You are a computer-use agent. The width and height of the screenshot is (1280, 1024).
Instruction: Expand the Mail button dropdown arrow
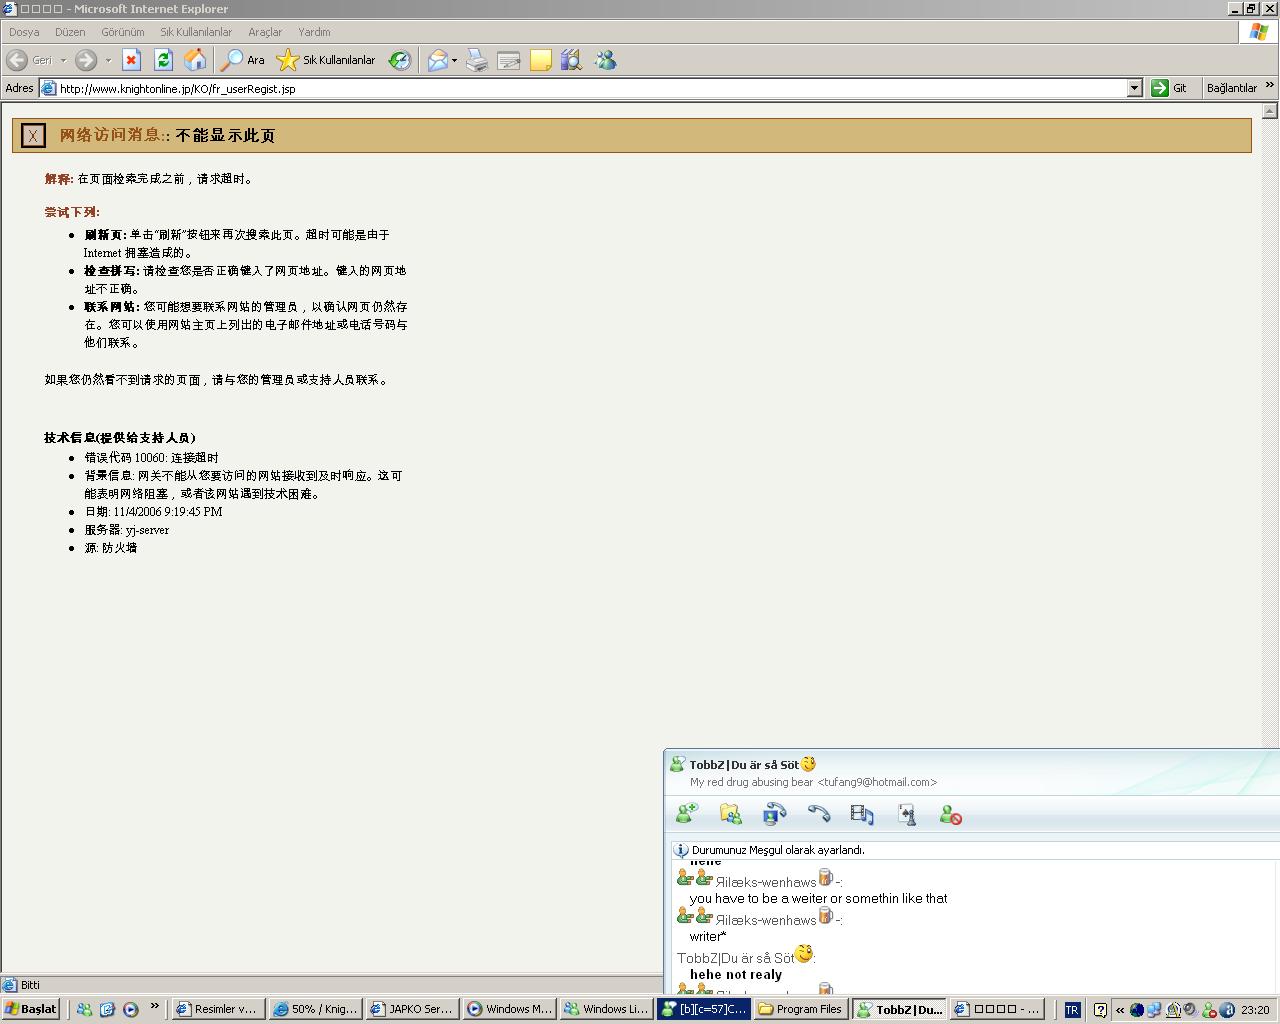(454, 60)
